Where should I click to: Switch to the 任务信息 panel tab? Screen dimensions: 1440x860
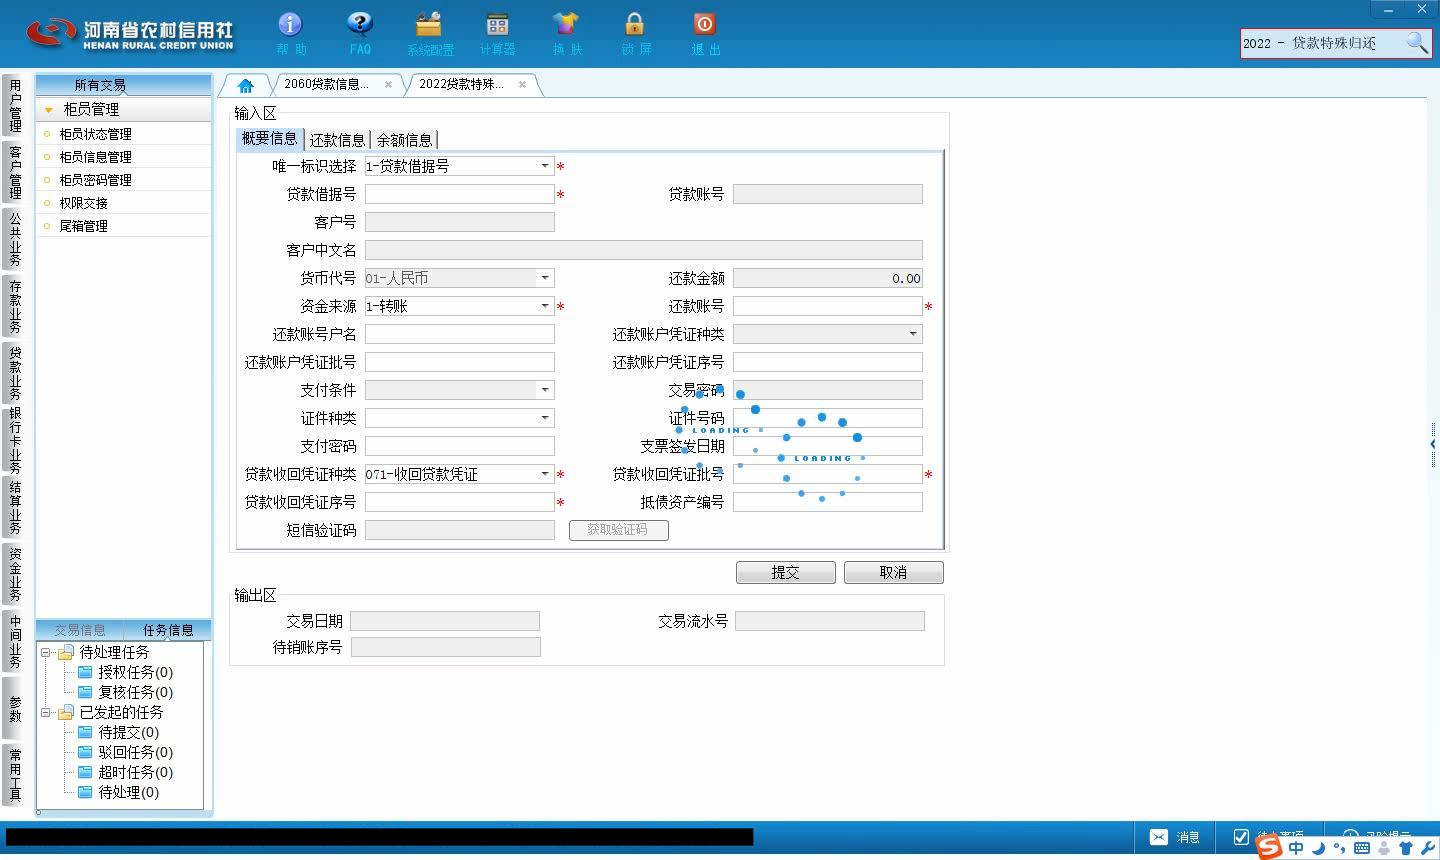(x=168, y=630)
